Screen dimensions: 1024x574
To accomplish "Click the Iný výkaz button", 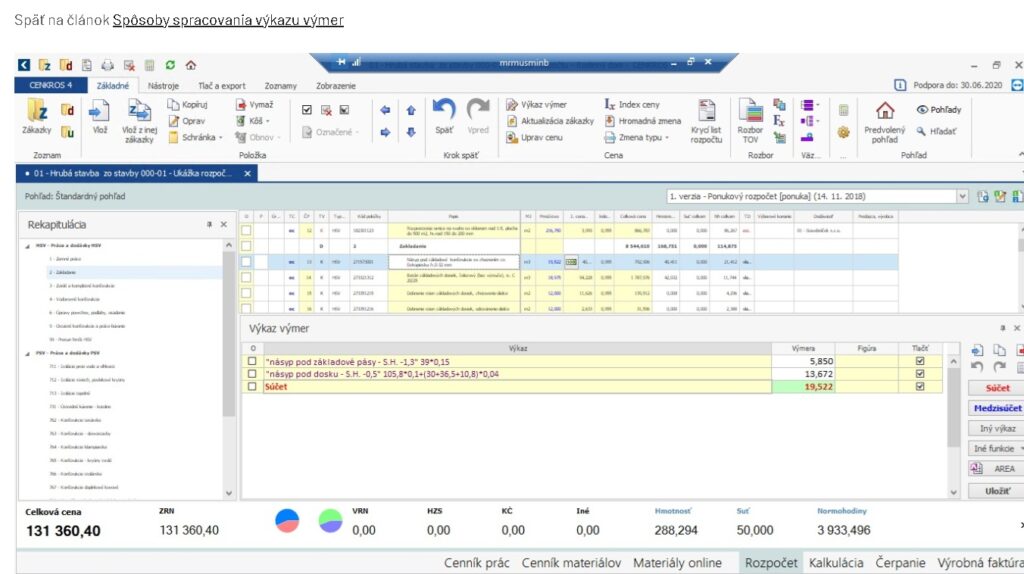I will pyautogui.click(x=997, y=428).
